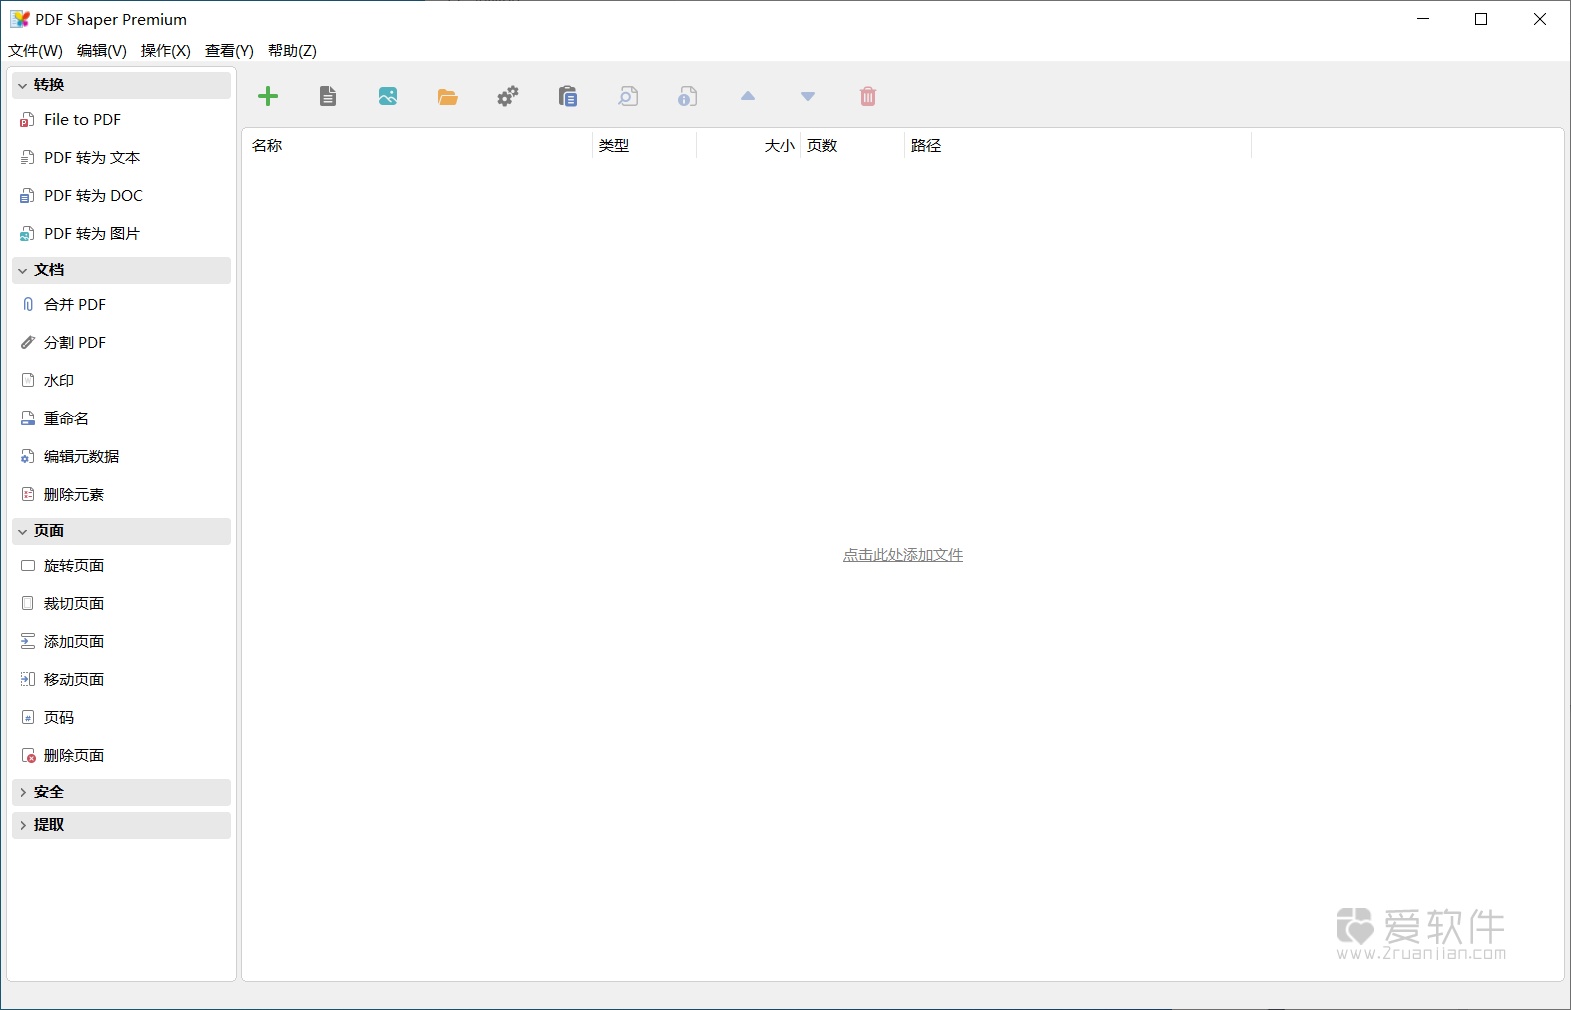Open the 帮助(Z) menu
Screen dimensions: 1571x1010
click(x=292, y=50)
